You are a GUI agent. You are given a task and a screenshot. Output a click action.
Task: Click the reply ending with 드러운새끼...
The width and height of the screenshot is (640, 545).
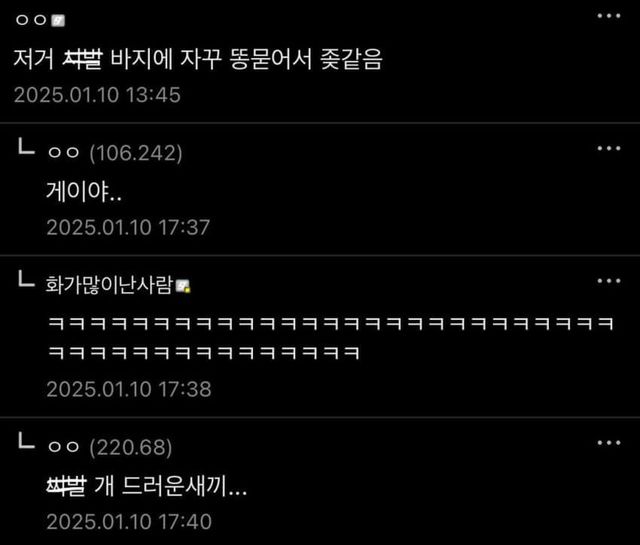point(147,486)
